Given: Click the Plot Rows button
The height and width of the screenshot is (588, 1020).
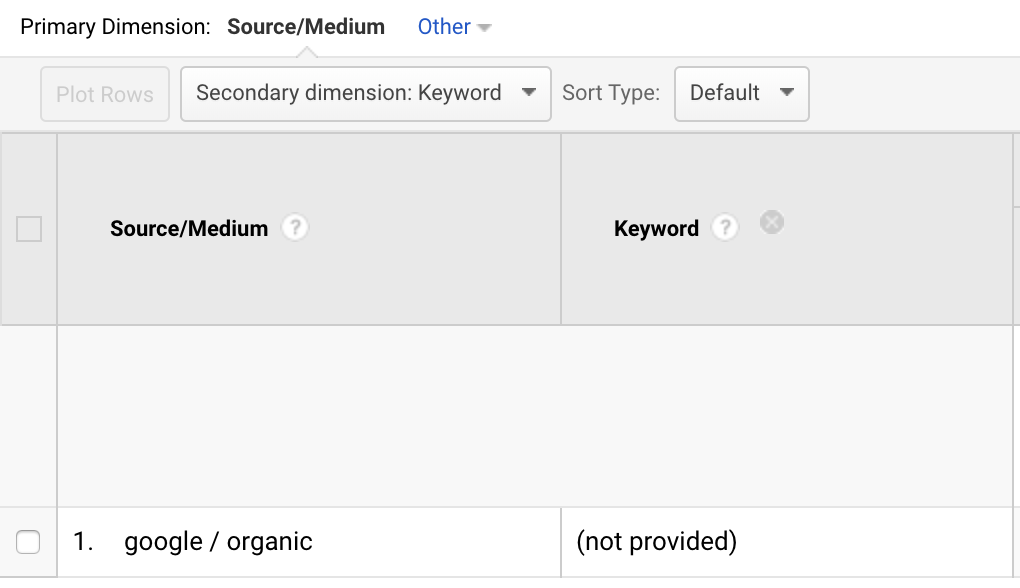Looking at the screenshot, I should click(105, 95).
